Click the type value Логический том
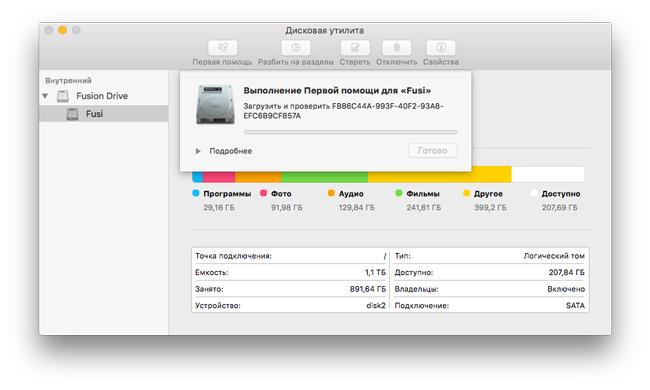This screenshot has width=650, height=390. [x=554, y=256]
